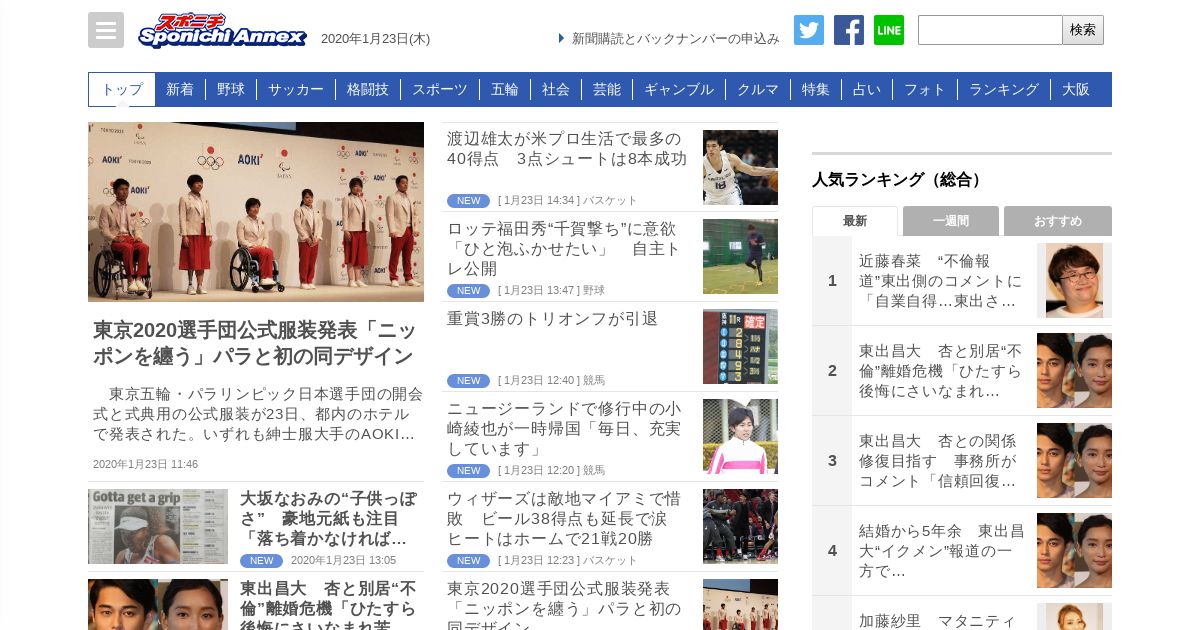Open the 野球 nav item
The height and width of the screenshot is (630, 1200).
(231, 89)
